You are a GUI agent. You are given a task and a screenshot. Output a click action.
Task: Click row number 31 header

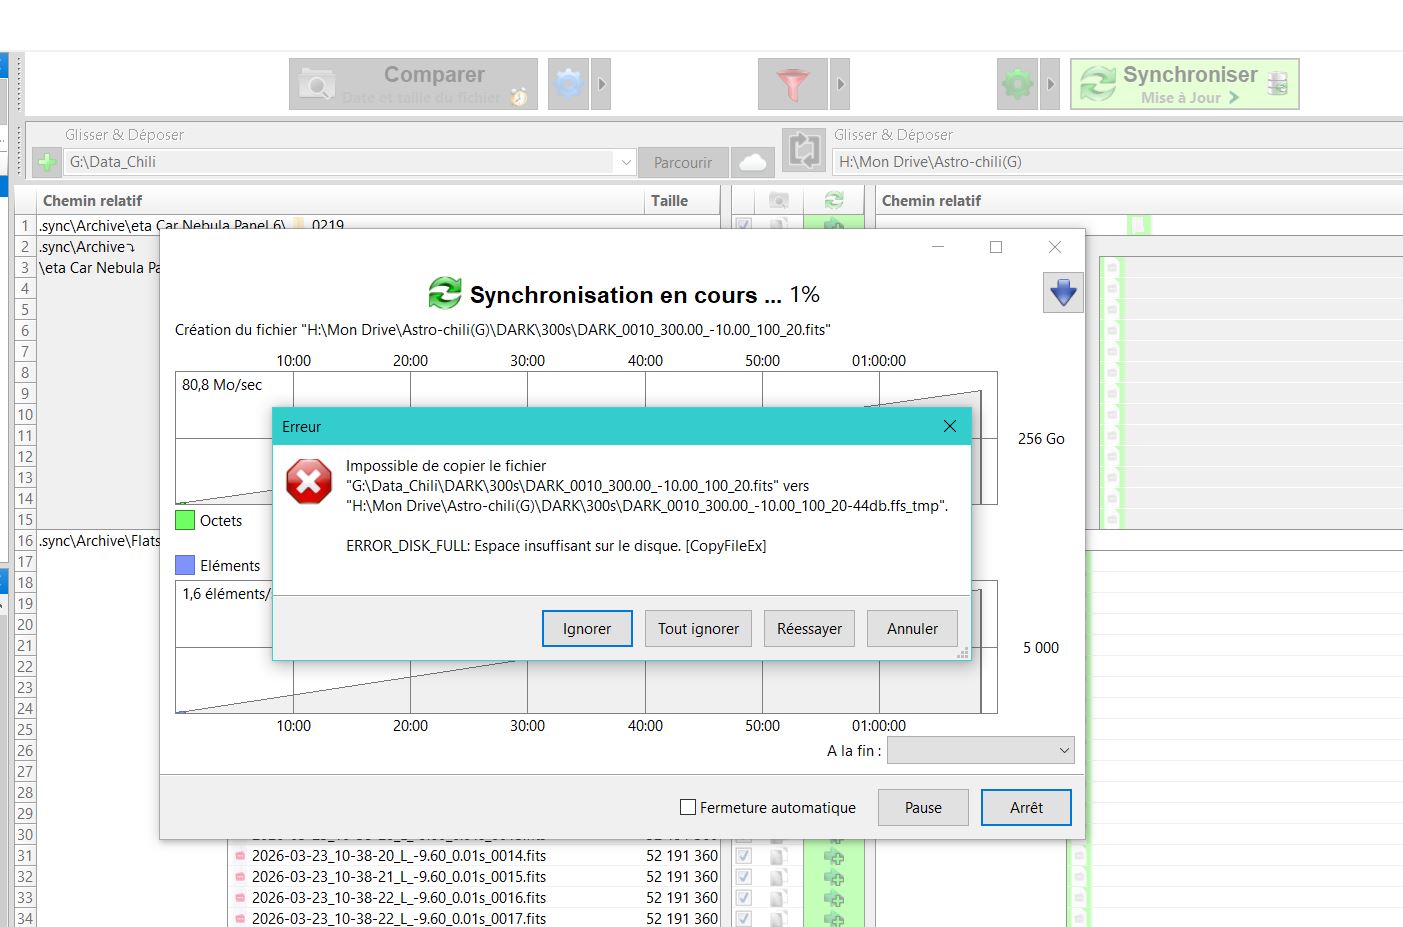point(25,856)
